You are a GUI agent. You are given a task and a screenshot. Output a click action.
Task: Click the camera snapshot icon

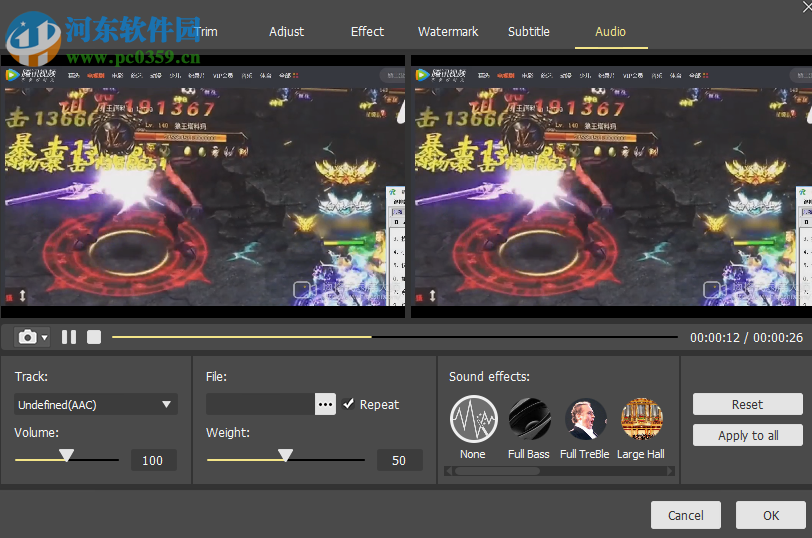[x=27, y=337]
